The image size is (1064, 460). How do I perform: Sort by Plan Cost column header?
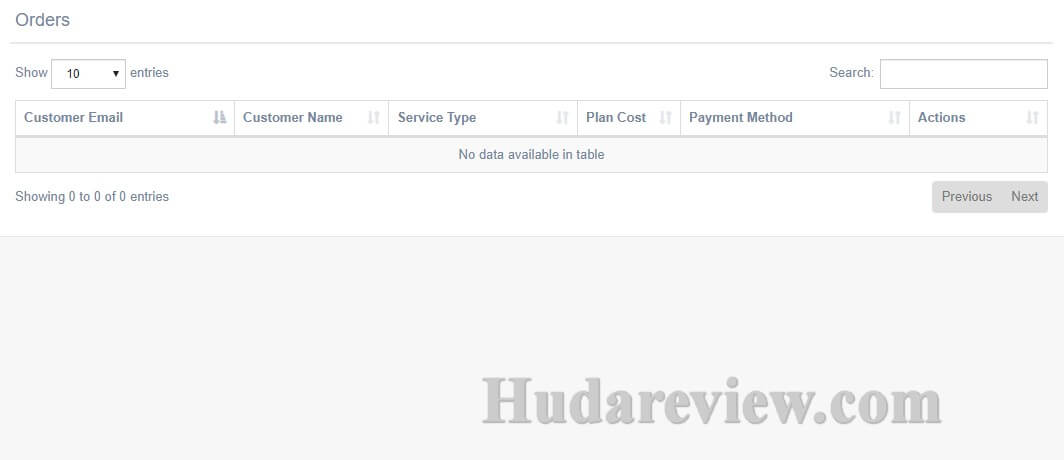629,118
